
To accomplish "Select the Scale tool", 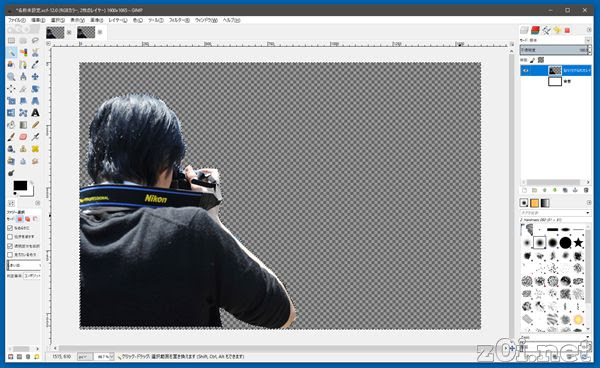I will (11, 101).
